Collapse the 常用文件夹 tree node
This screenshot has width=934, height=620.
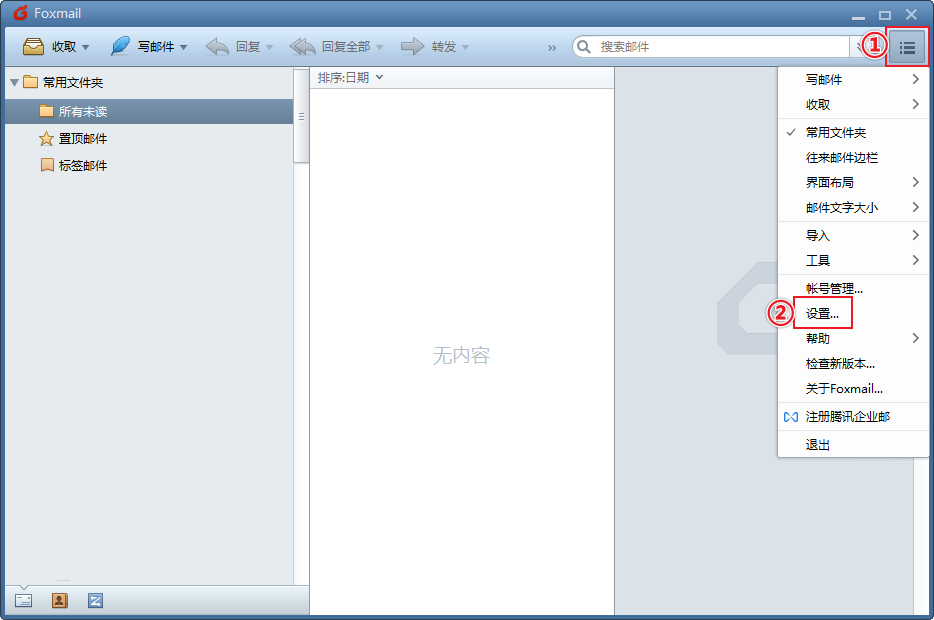coord(14,83)
